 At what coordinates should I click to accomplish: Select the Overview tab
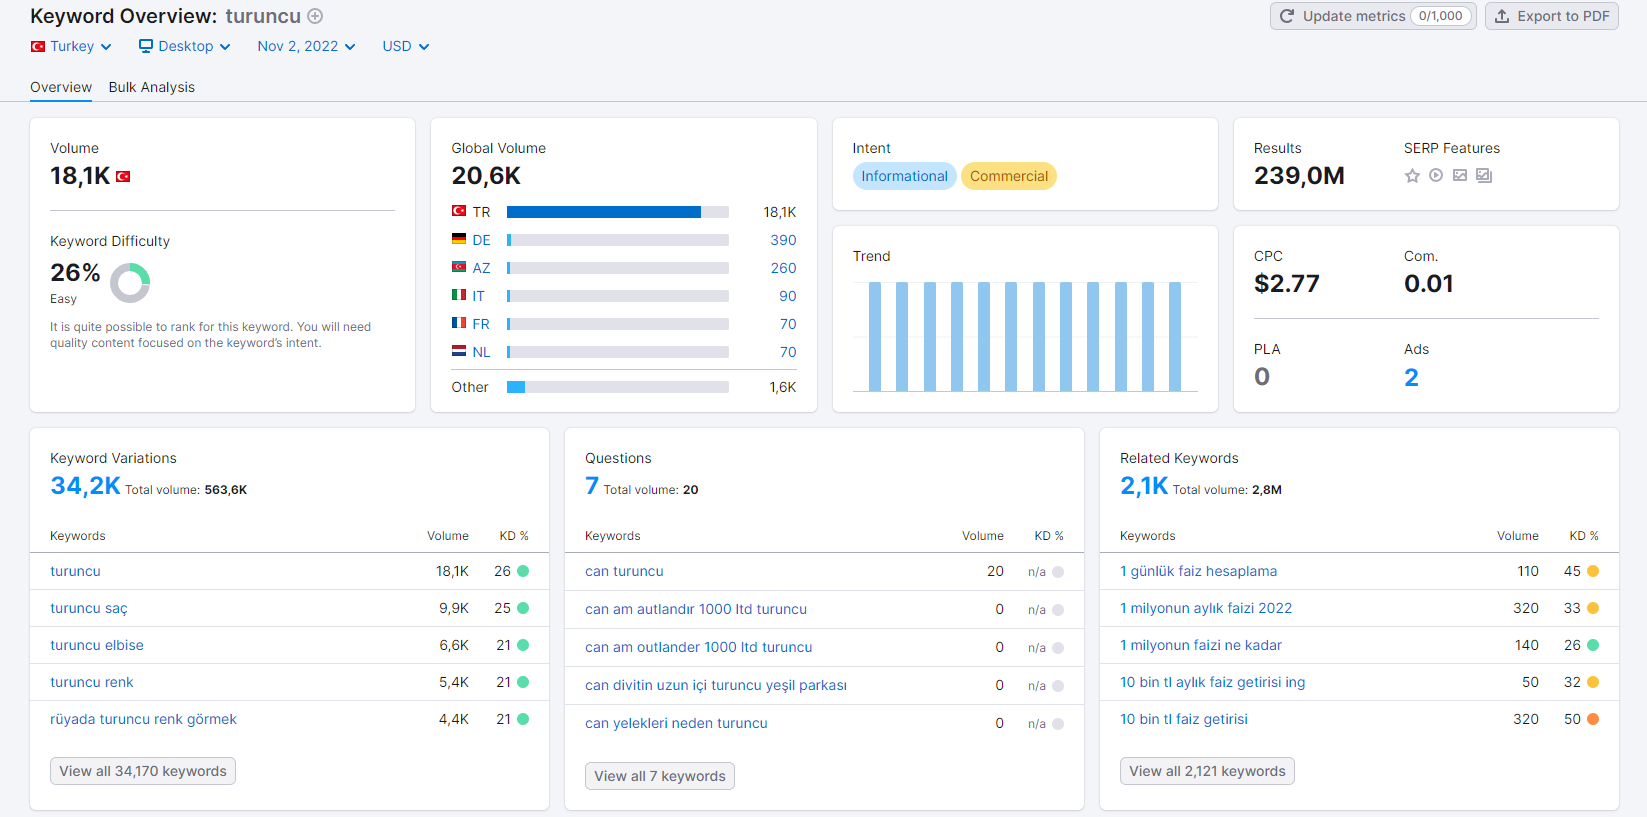pyautogui.click(x=61, y=87)
